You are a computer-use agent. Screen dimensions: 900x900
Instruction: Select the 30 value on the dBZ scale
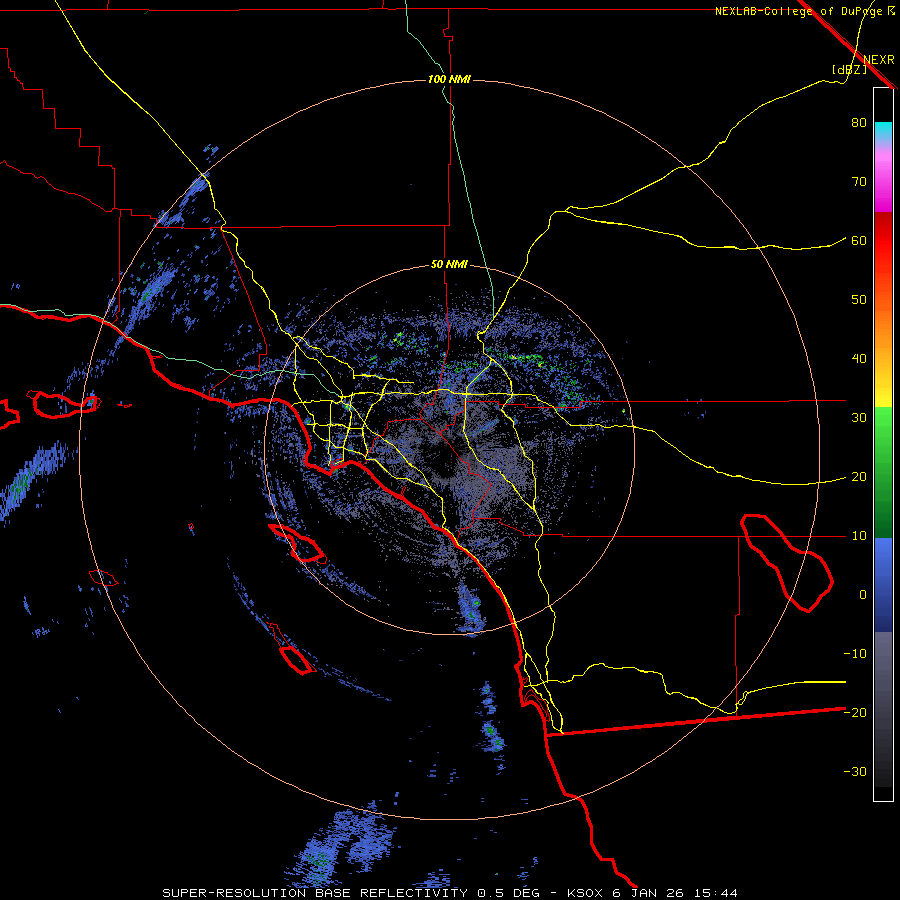click(859, 418)
